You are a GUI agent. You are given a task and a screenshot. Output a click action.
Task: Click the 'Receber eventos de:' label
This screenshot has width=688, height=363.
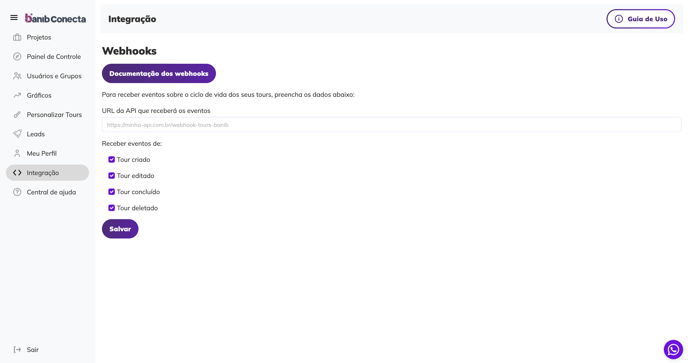click(132, 144)
